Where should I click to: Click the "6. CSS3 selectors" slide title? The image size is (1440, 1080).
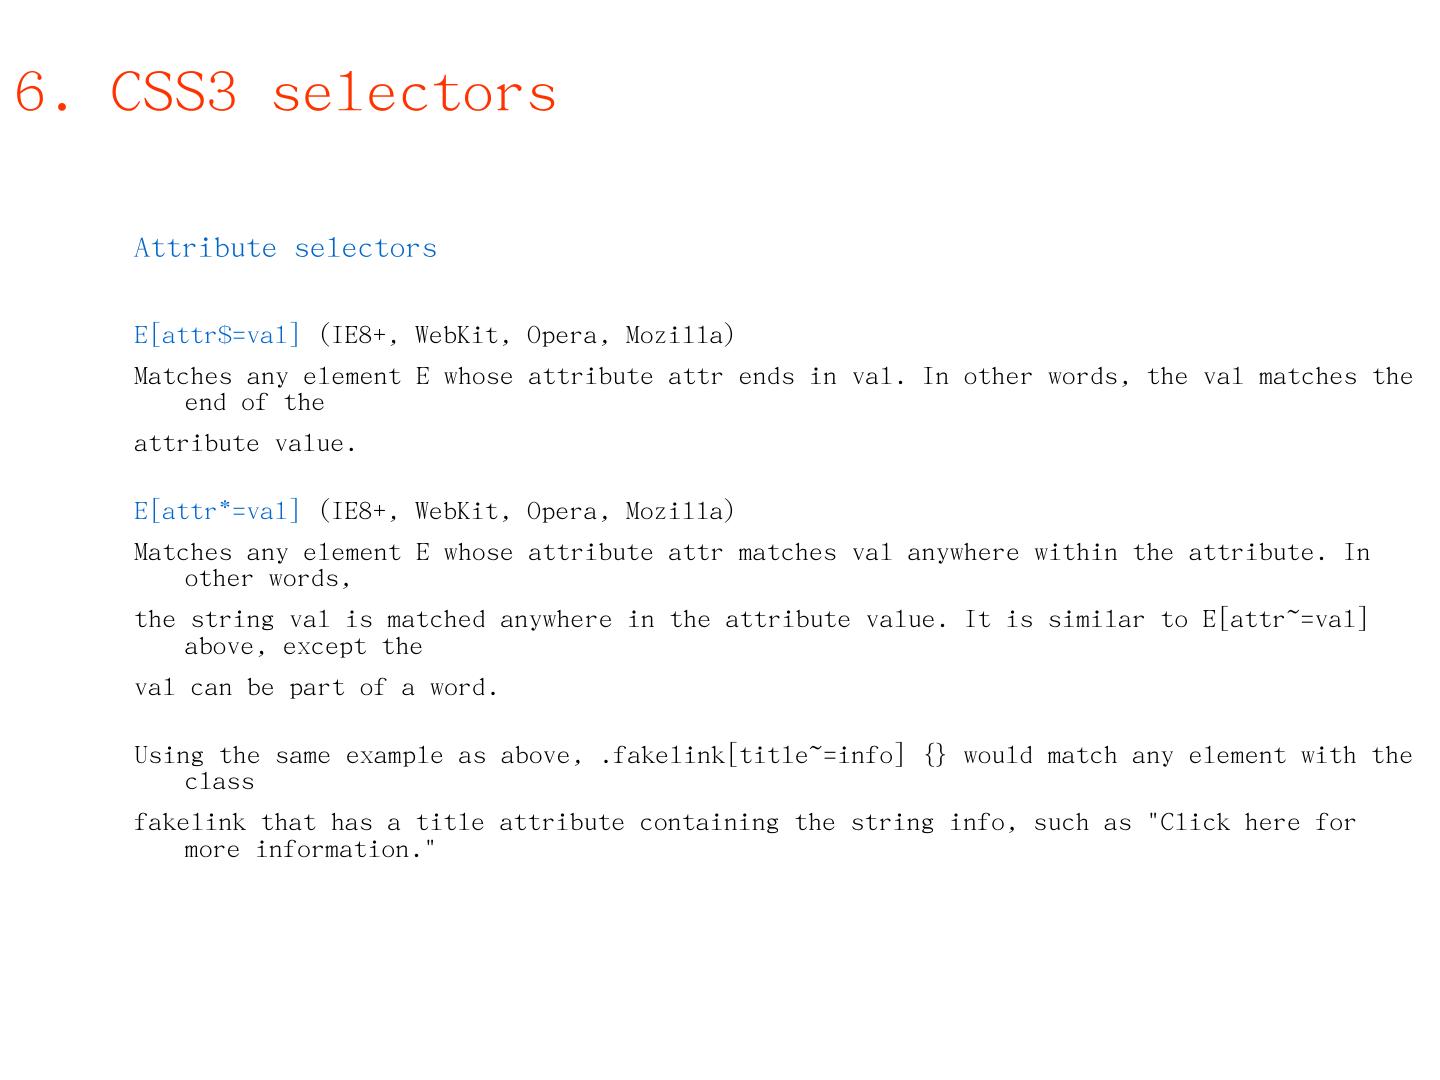point(285,92)
